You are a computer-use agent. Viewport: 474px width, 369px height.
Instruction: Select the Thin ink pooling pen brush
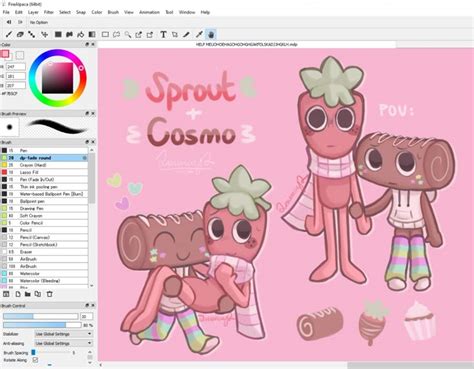tap(45, 187)
